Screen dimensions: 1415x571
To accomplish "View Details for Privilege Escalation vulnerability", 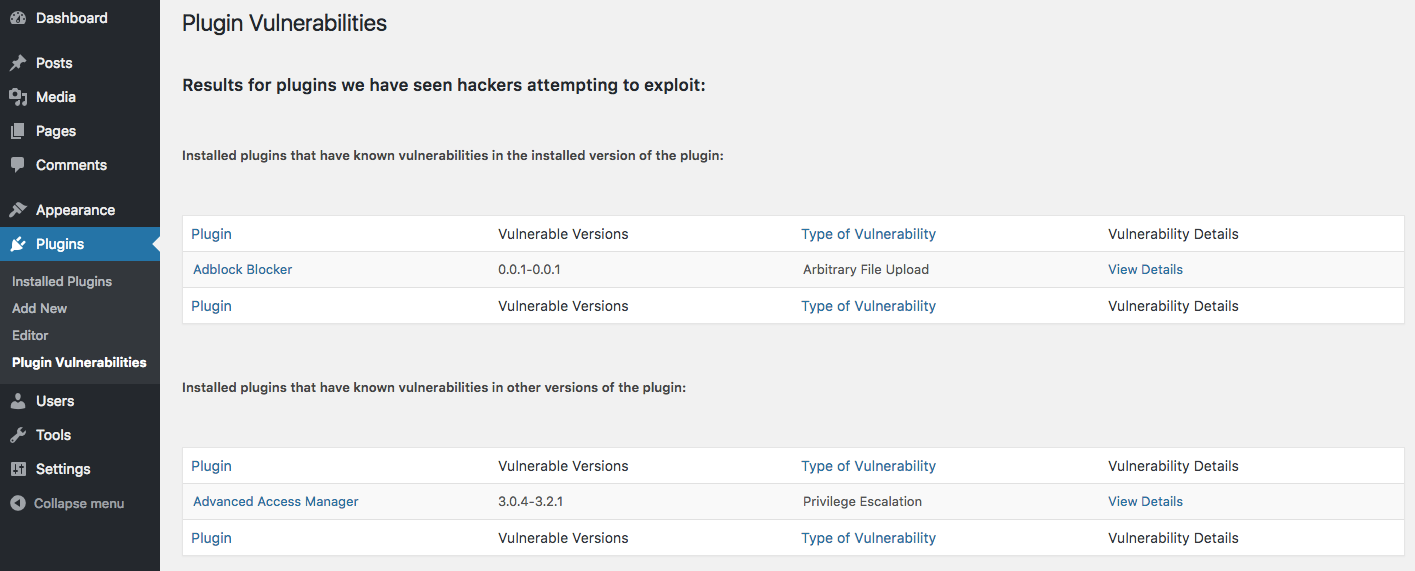I will pyautogui.click(x=1145, y=501).
